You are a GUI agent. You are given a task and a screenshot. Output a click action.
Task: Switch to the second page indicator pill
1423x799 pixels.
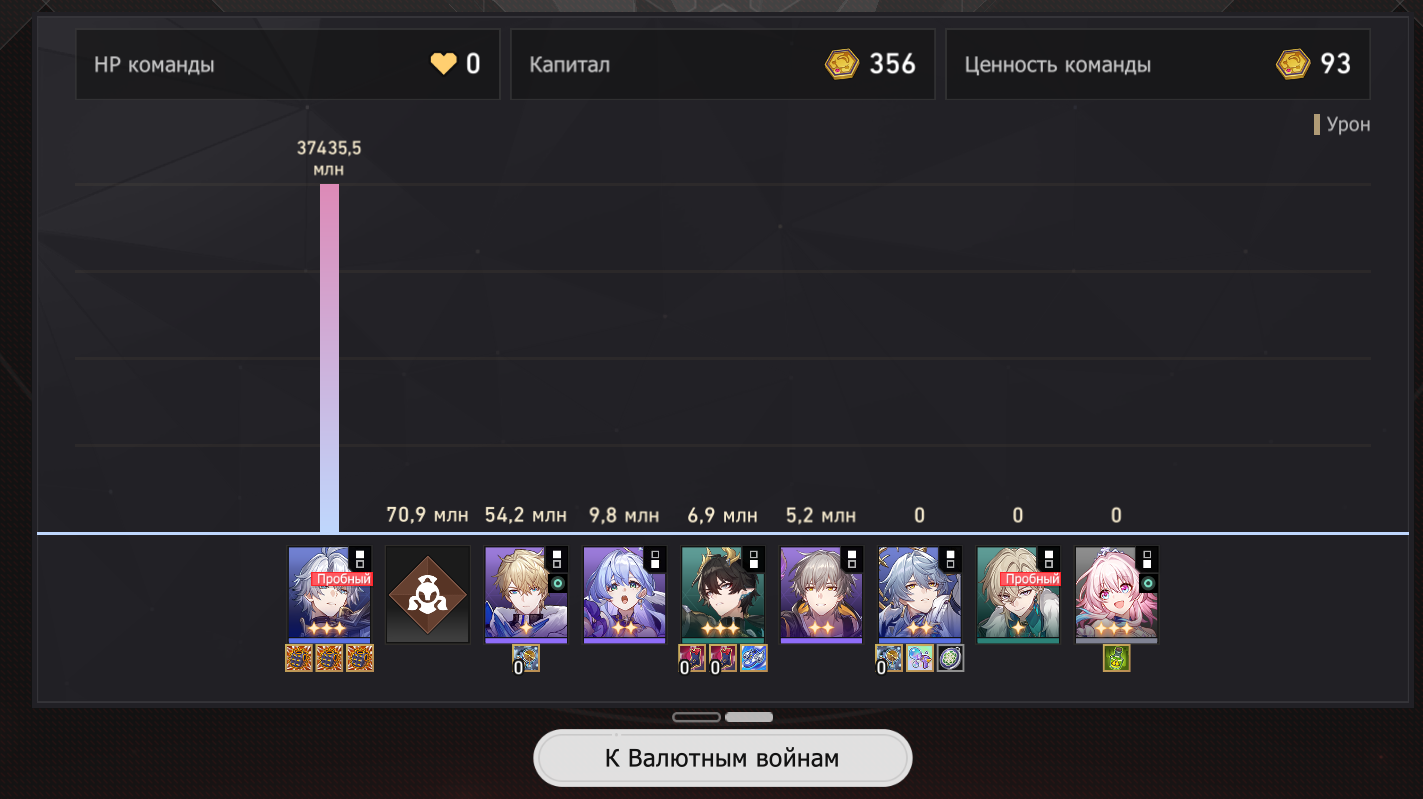click(x=749, y=717)
